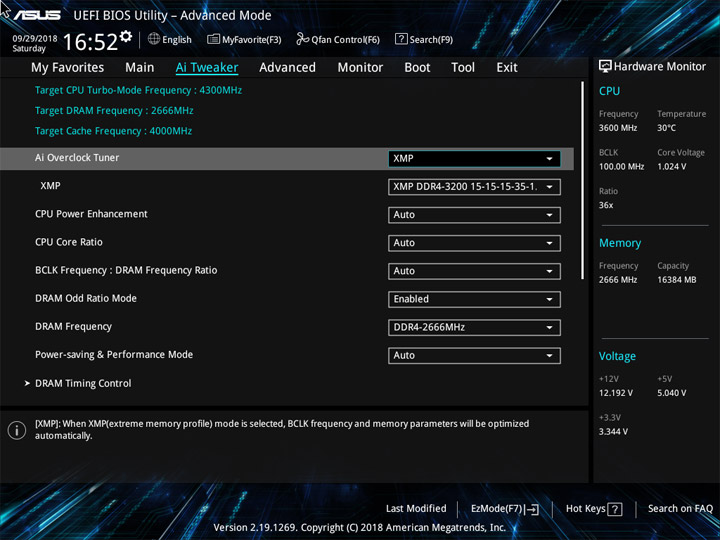Open BCLK Frequency DRAM Frequency Ratio dropdown
The width and height of the screenshot is (720, 540).
tap(474, 271)
